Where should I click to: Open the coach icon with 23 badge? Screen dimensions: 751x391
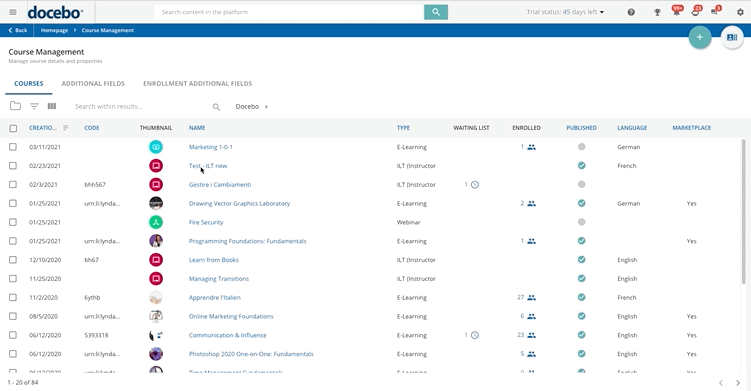(695, 12)
